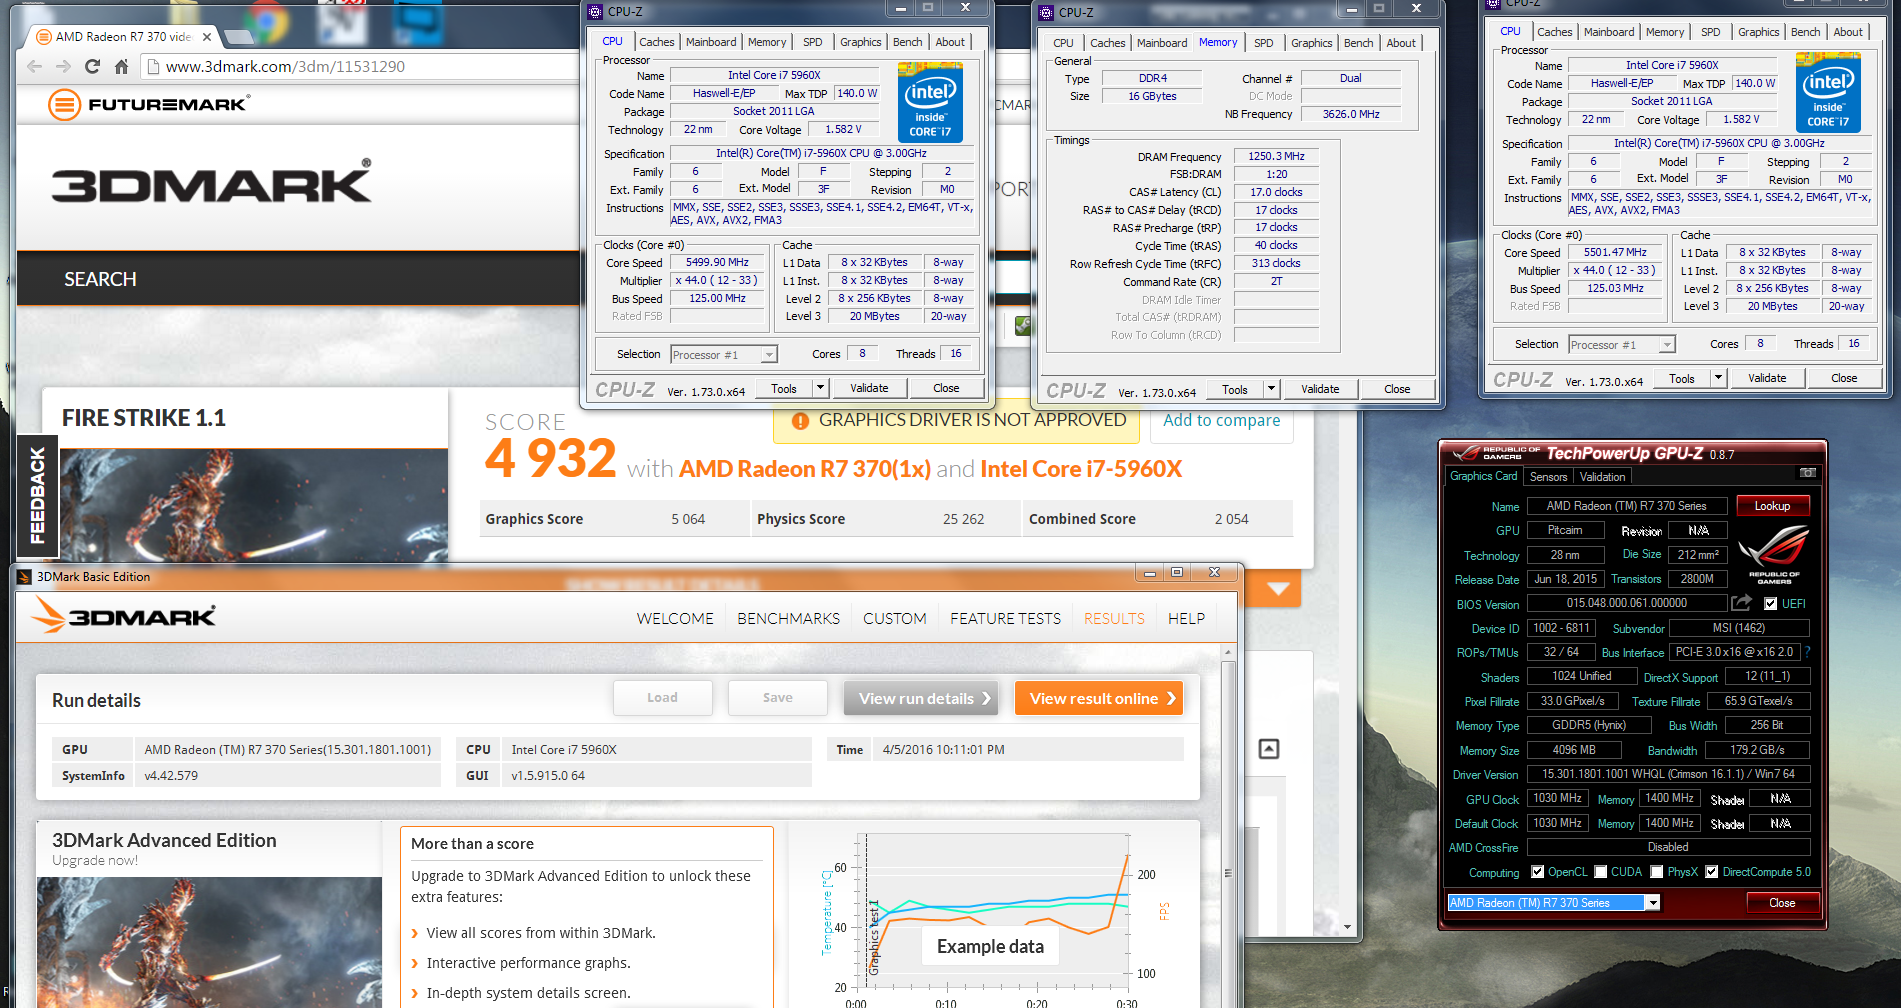The image size is (1901, 1008).
Task: Click the scroll-up arrow in 3DMark app
Action: click(x=1228, y=653)
